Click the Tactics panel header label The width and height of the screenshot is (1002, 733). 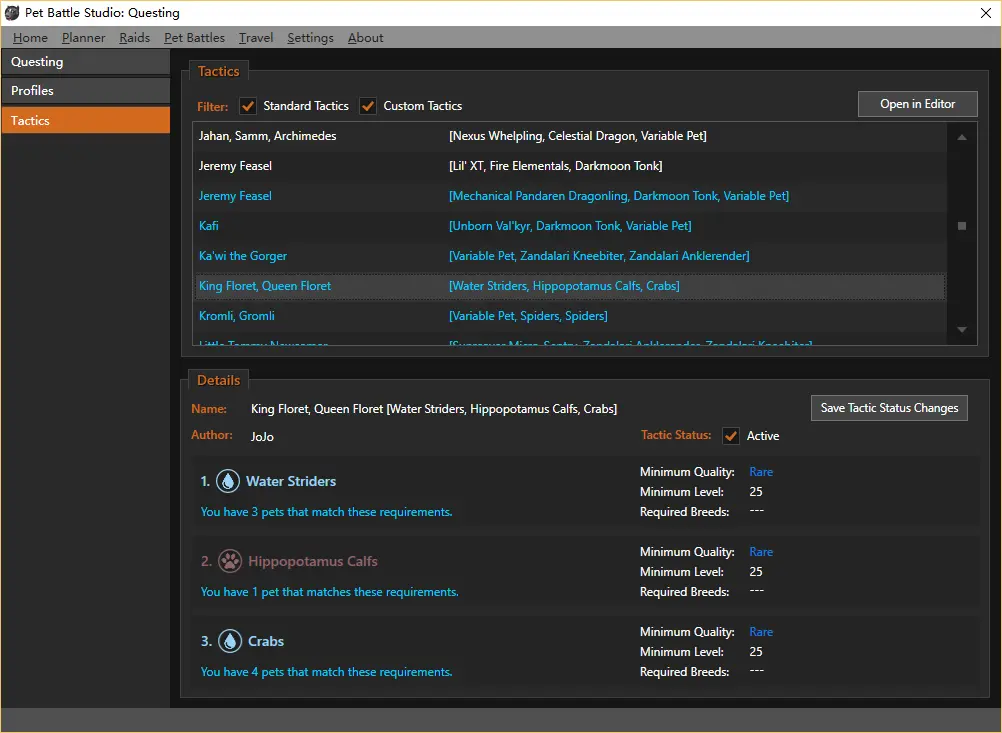(x=219, y=72)
